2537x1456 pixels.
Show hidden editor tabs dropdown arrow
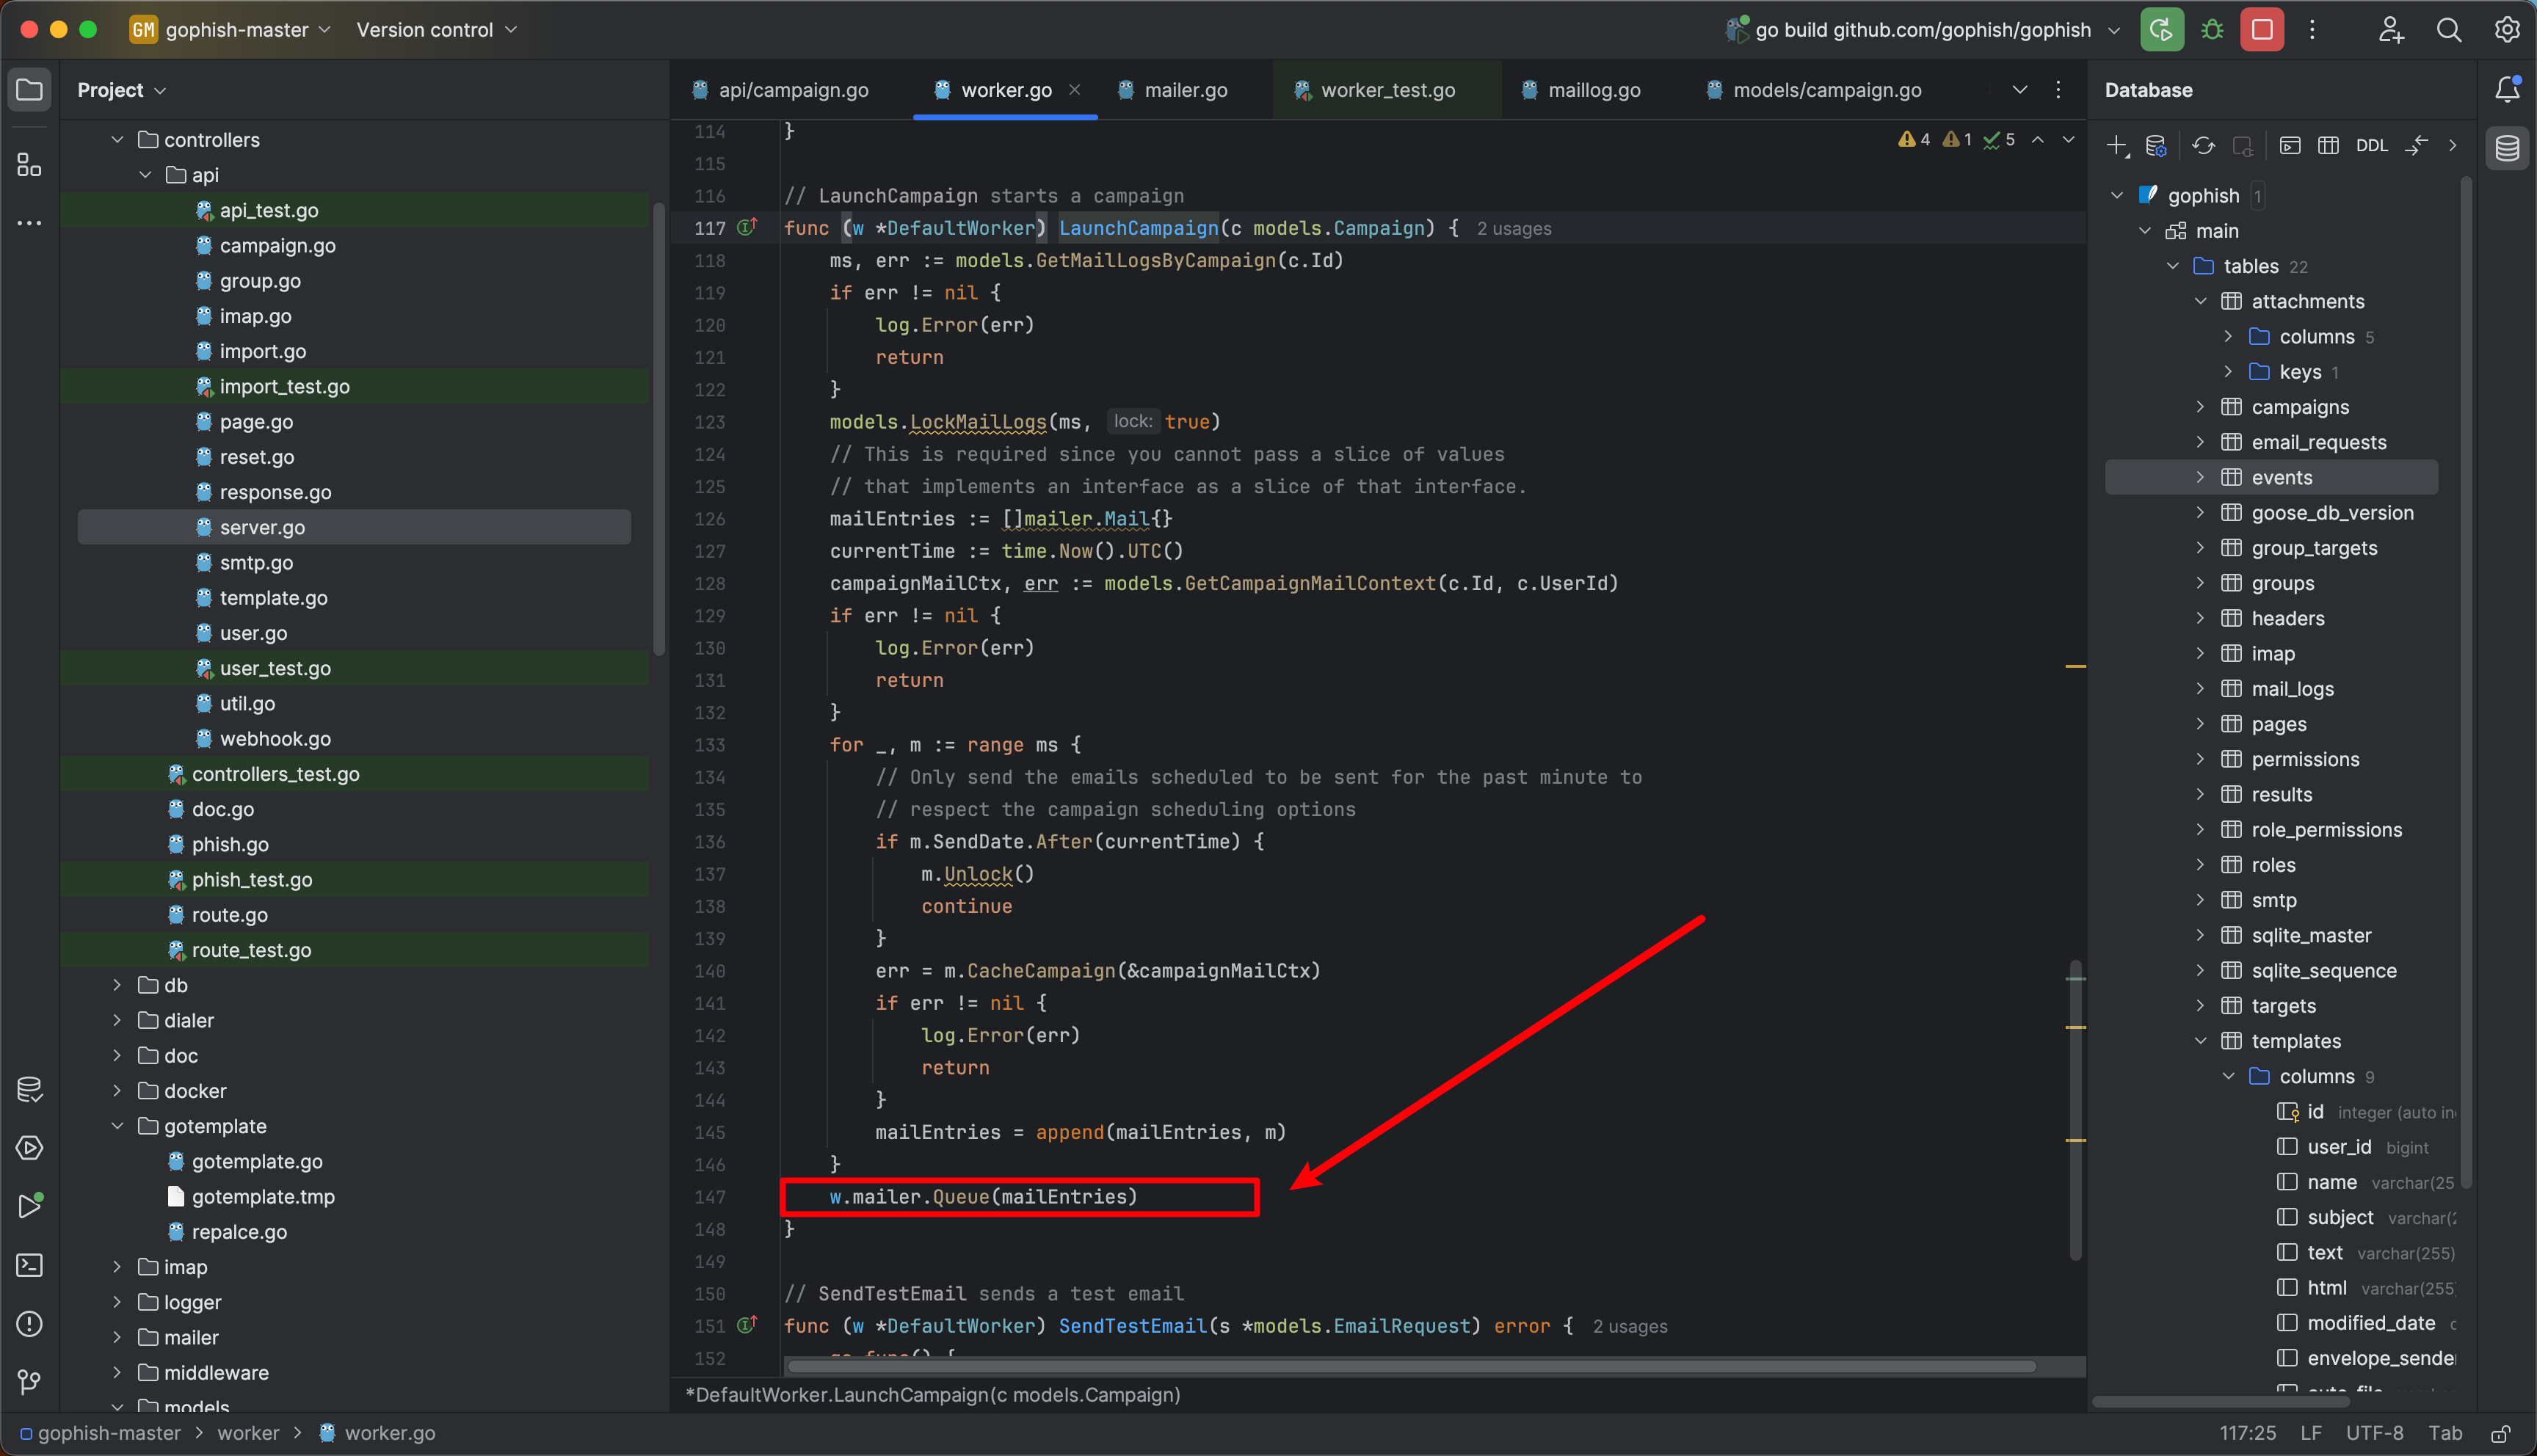point(2019,90)
